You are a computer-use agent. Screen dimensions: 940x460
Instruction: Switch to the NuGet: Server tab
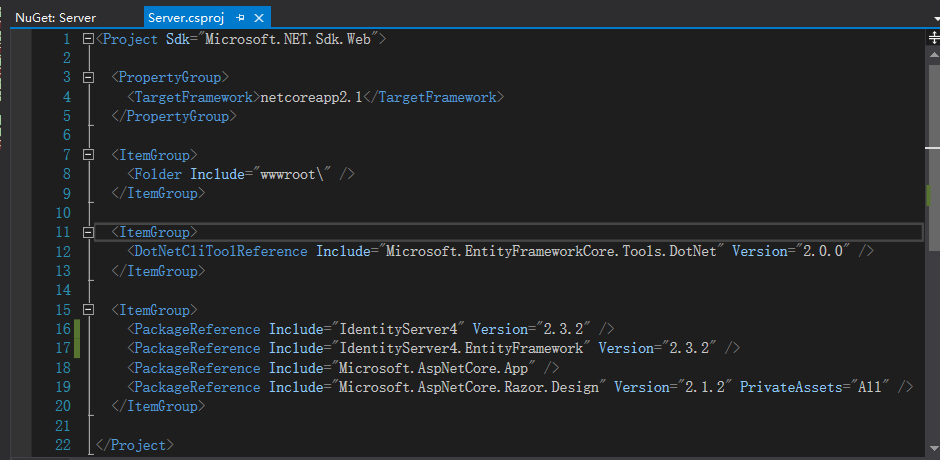click(x=56, y=17)
